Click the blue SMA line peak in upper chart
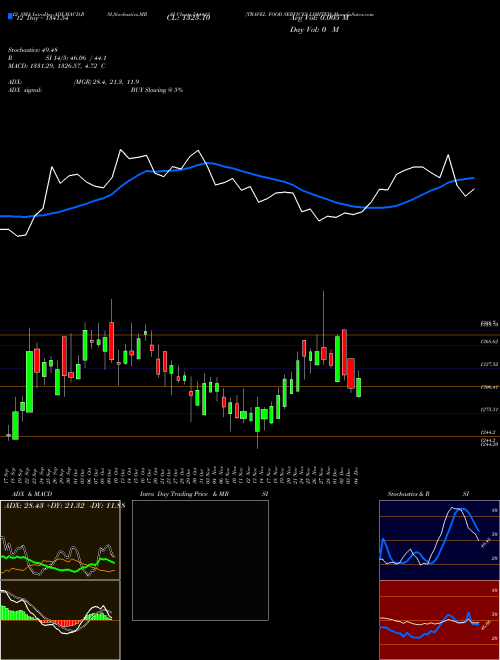This screenshot has width=500, height=660. pyautogui.click(x=209, y=163)
